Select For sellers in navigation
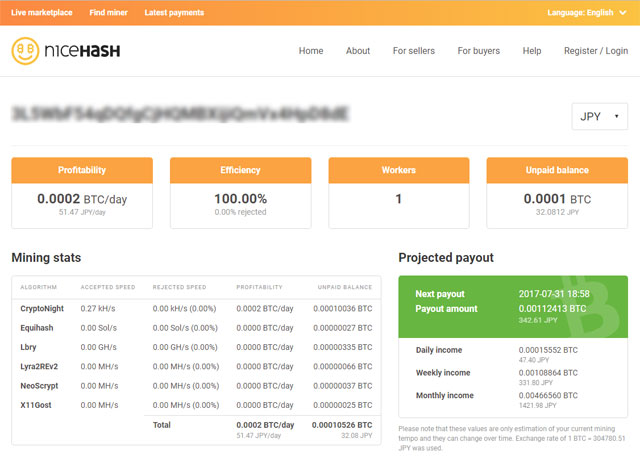Image resolution: width=640 pixels, height=459 pixels. [x=414, y=51]
